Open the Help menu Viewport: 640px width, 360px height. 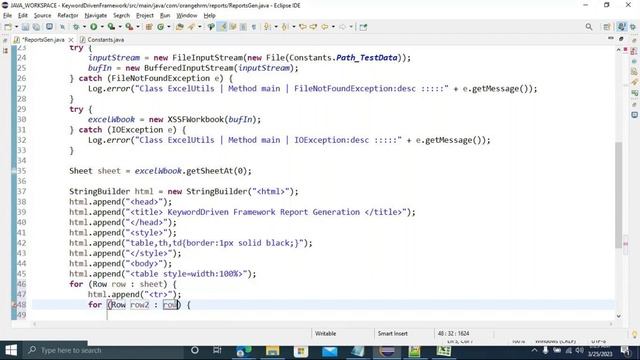coord(209,16)
